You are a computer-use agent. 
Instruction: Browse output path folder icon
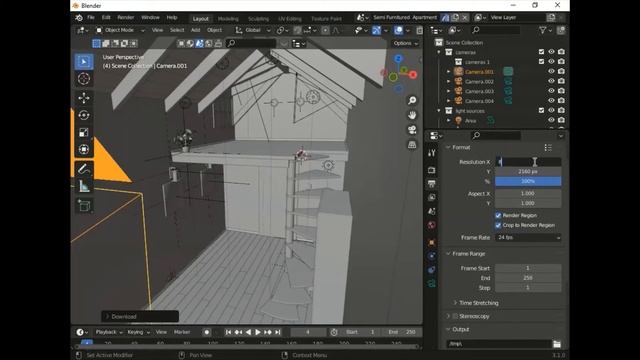point(557,344)
